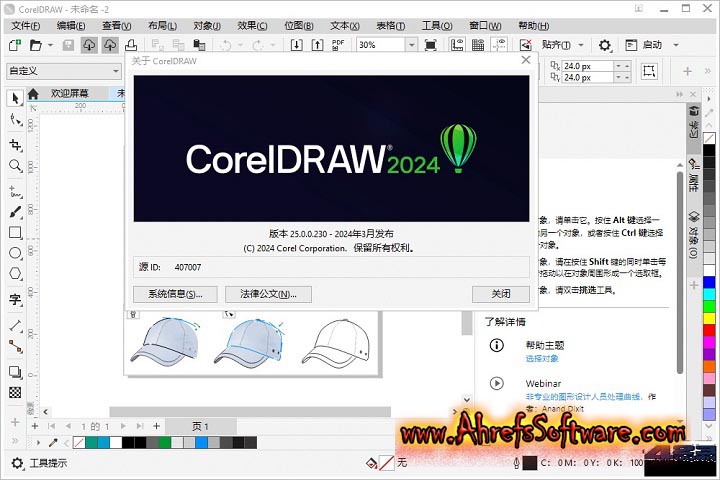Expand document palette arrow

(39, 443)
